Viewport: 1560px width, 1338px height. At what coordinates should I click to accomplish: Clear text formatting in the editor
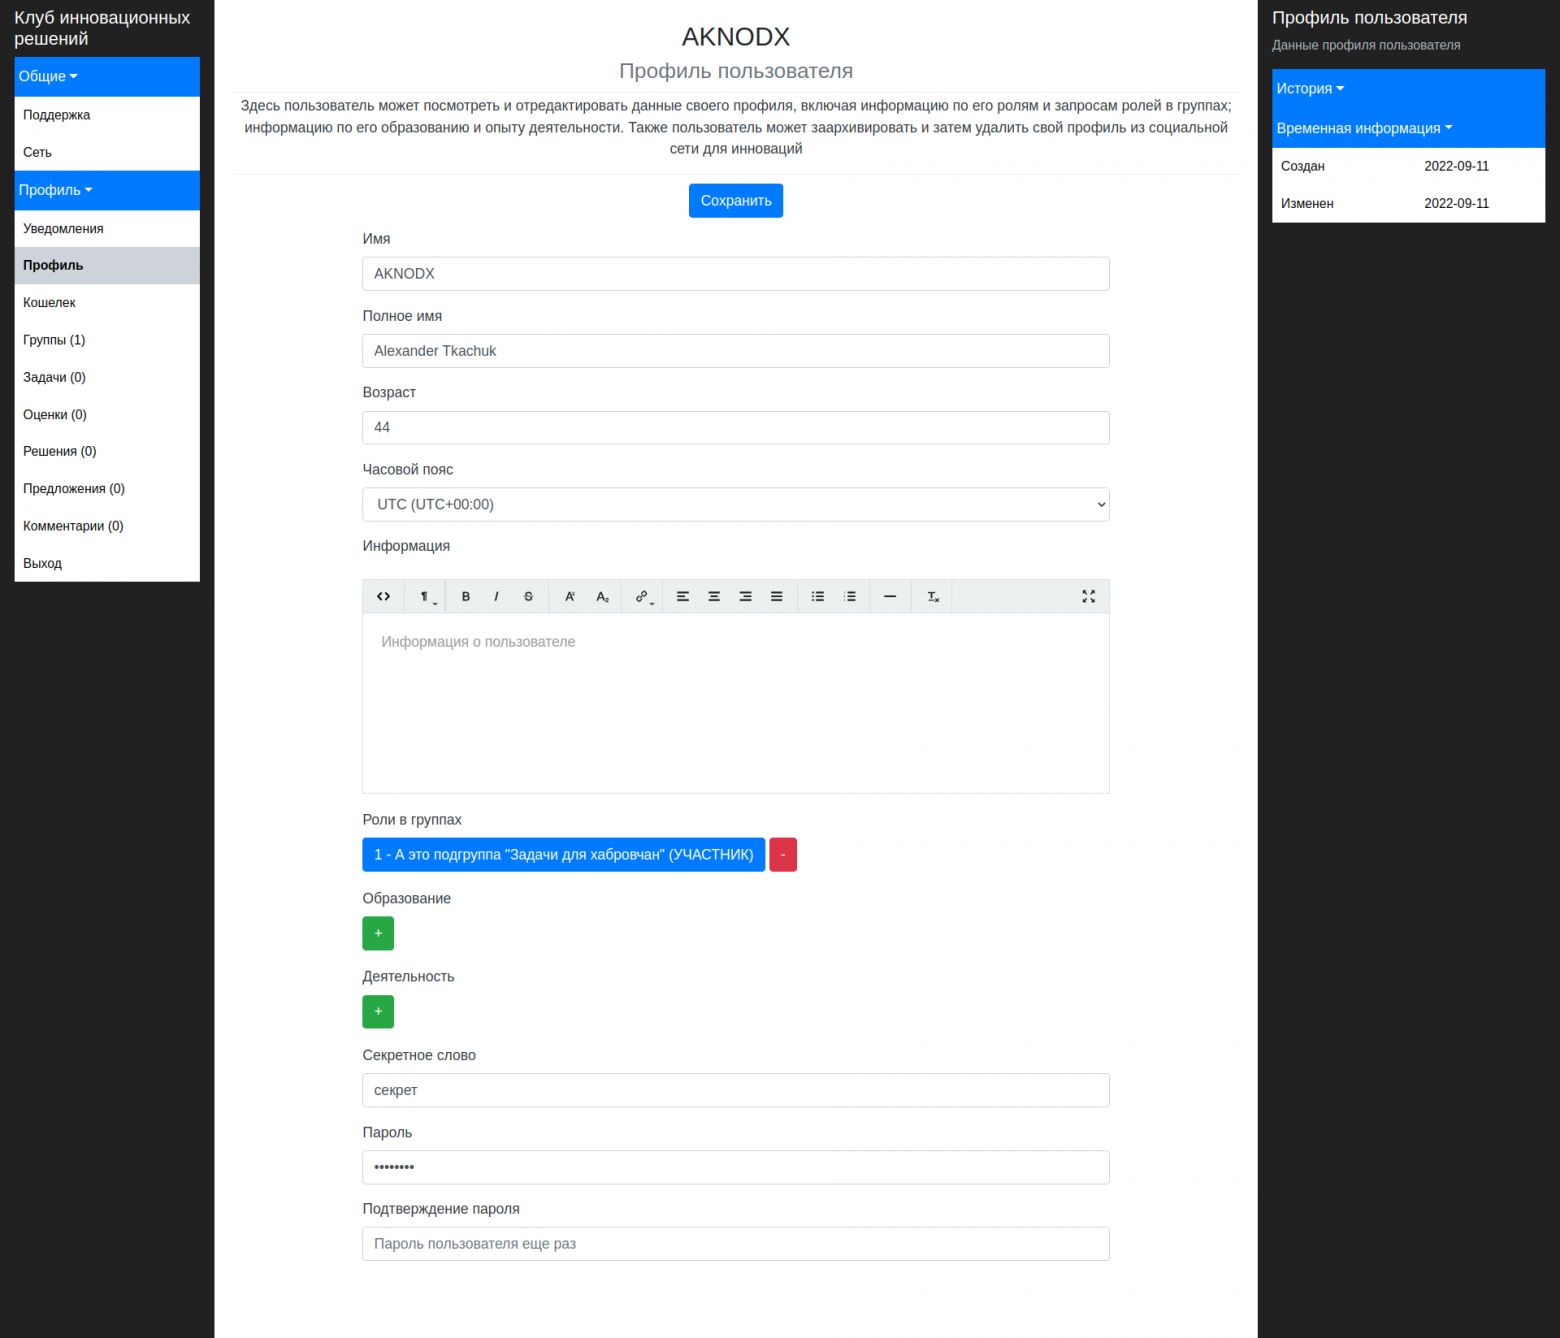pyautogui.click(x=932, y=597)
